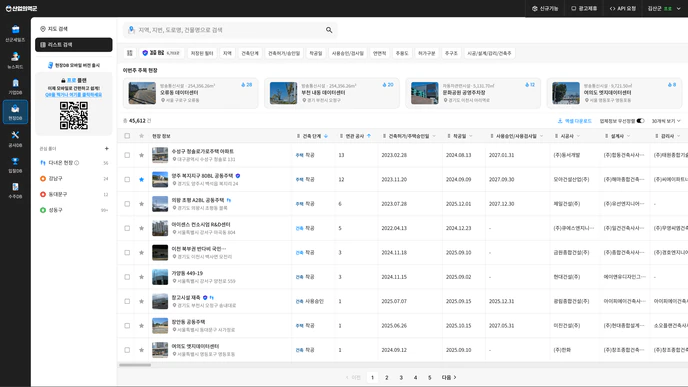Viewport: 688px width, 387px height.
Task: Open 뉴스피드 in the dark sidebar
Action: point(15,60)
